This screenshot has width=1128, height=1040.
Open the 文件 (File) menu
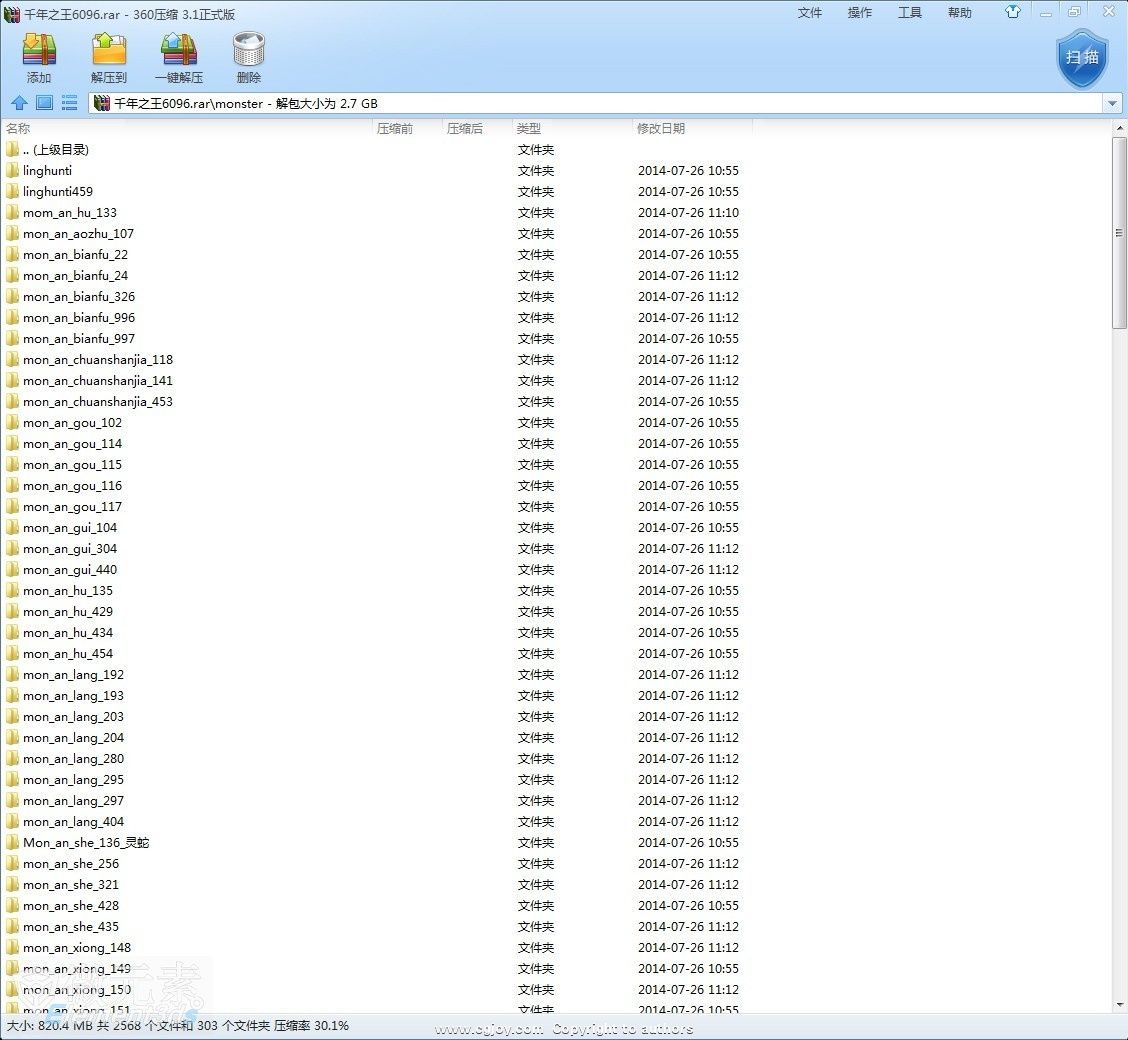coord(810,13)
